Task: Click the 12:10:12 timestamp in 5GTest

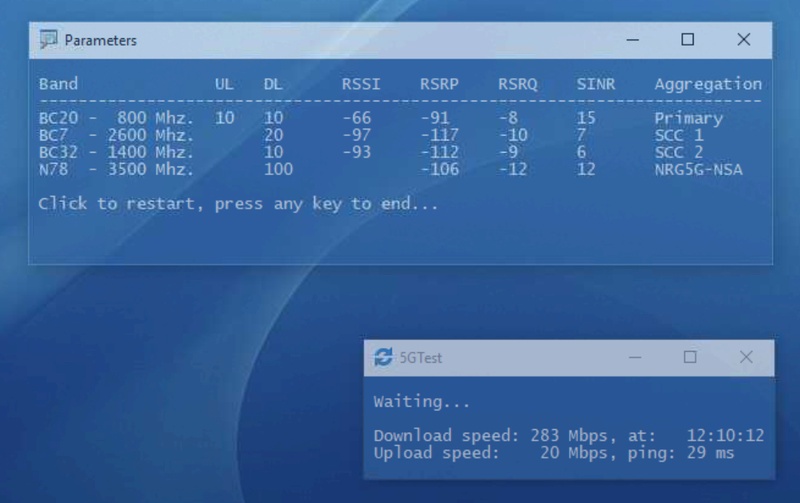Action: tap(726, 436)
